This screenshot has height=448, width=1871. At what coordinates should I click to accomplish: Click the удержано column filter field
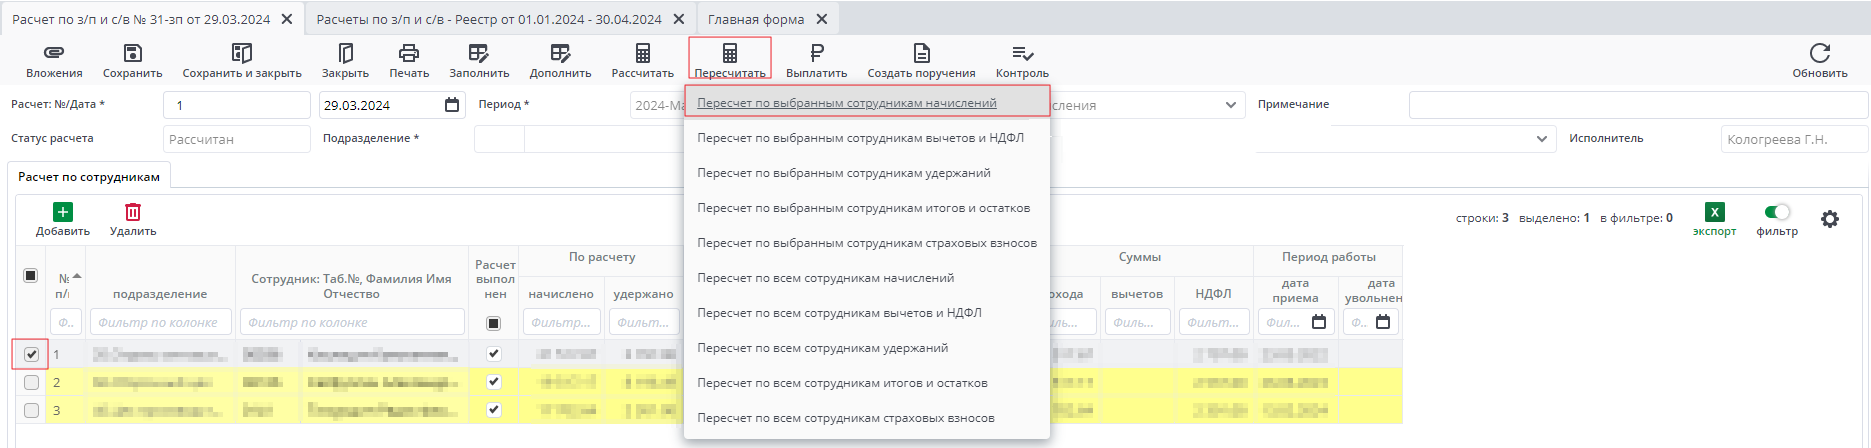tap(643, 322)
